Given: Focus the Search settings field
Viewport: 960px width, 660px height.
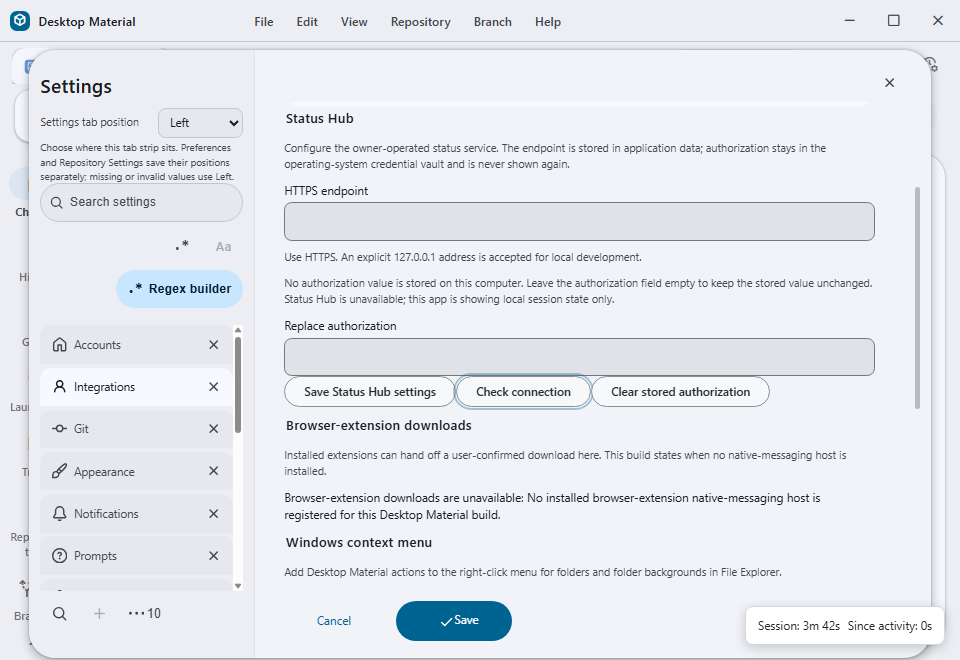Looking at the screenshot, I should point(141,202).
